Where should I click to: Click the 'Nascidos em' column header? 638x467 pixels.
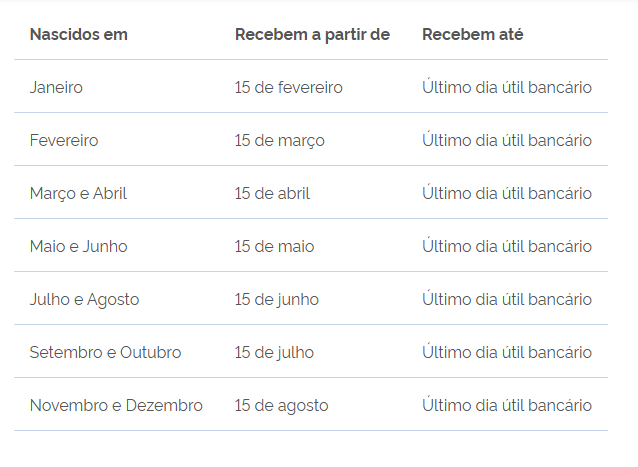[x=78, y=35]
